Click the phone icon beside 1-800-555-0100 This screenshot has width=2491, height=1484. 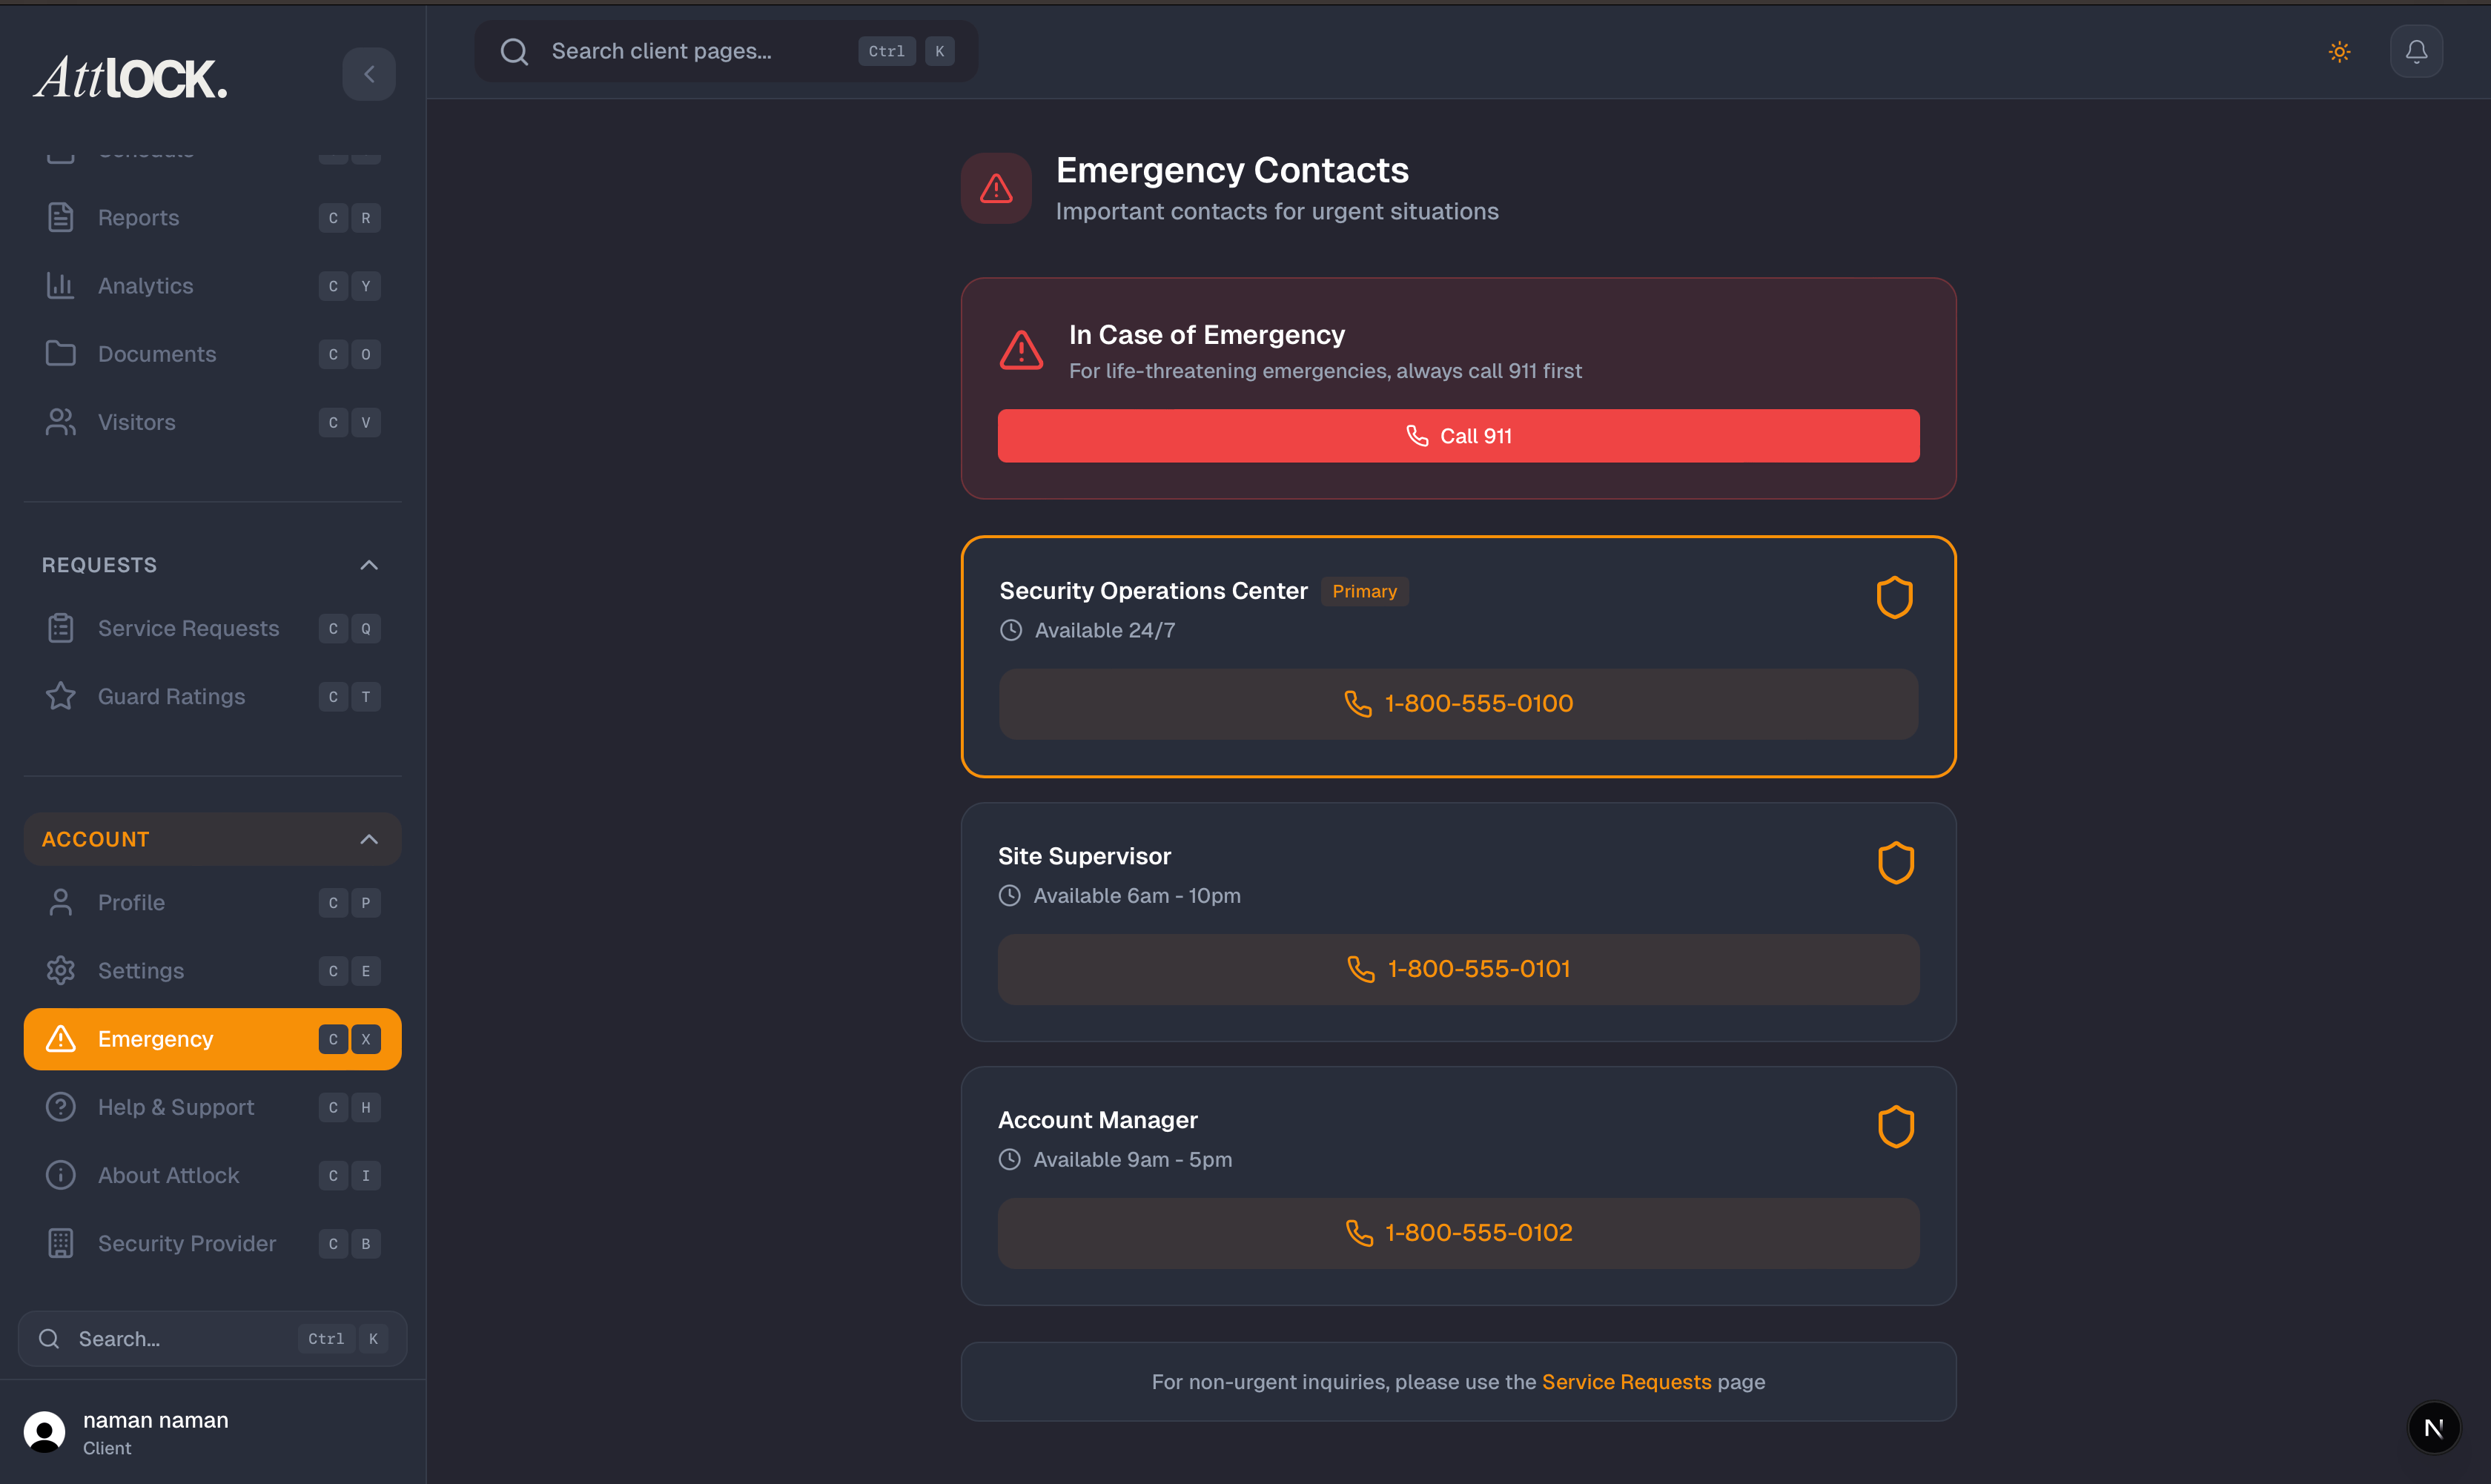point(1358,703)
